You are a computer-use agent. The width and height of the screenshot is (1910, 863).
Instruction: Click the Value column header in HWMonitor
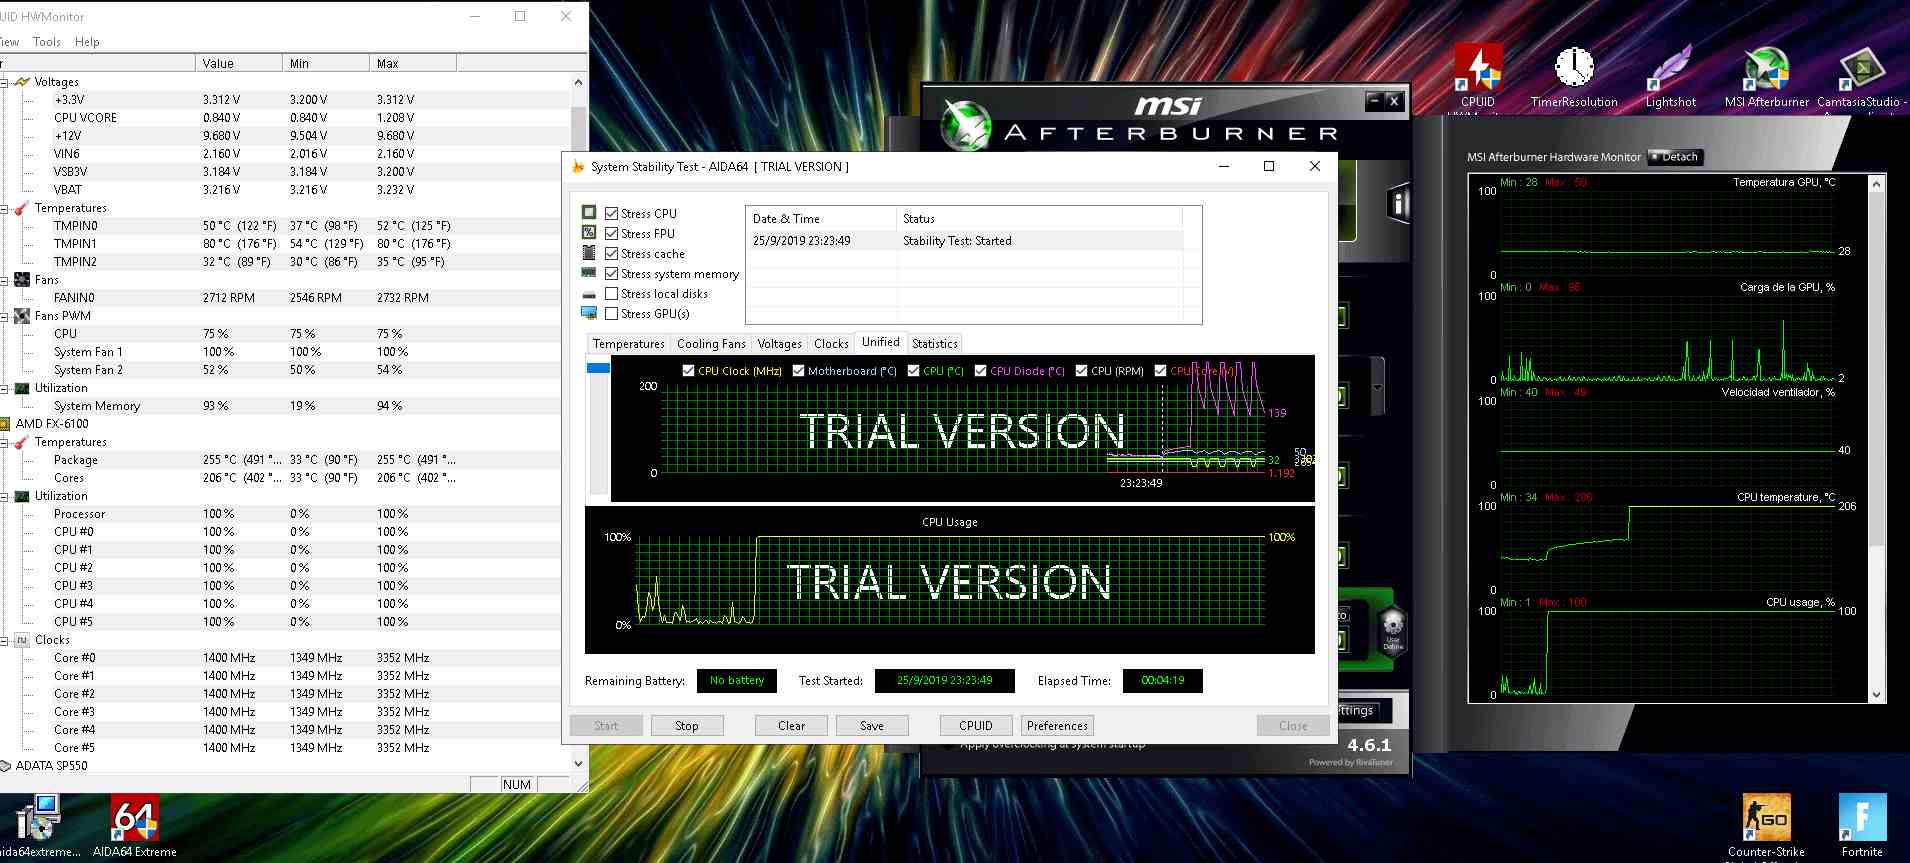coord(239,63)
